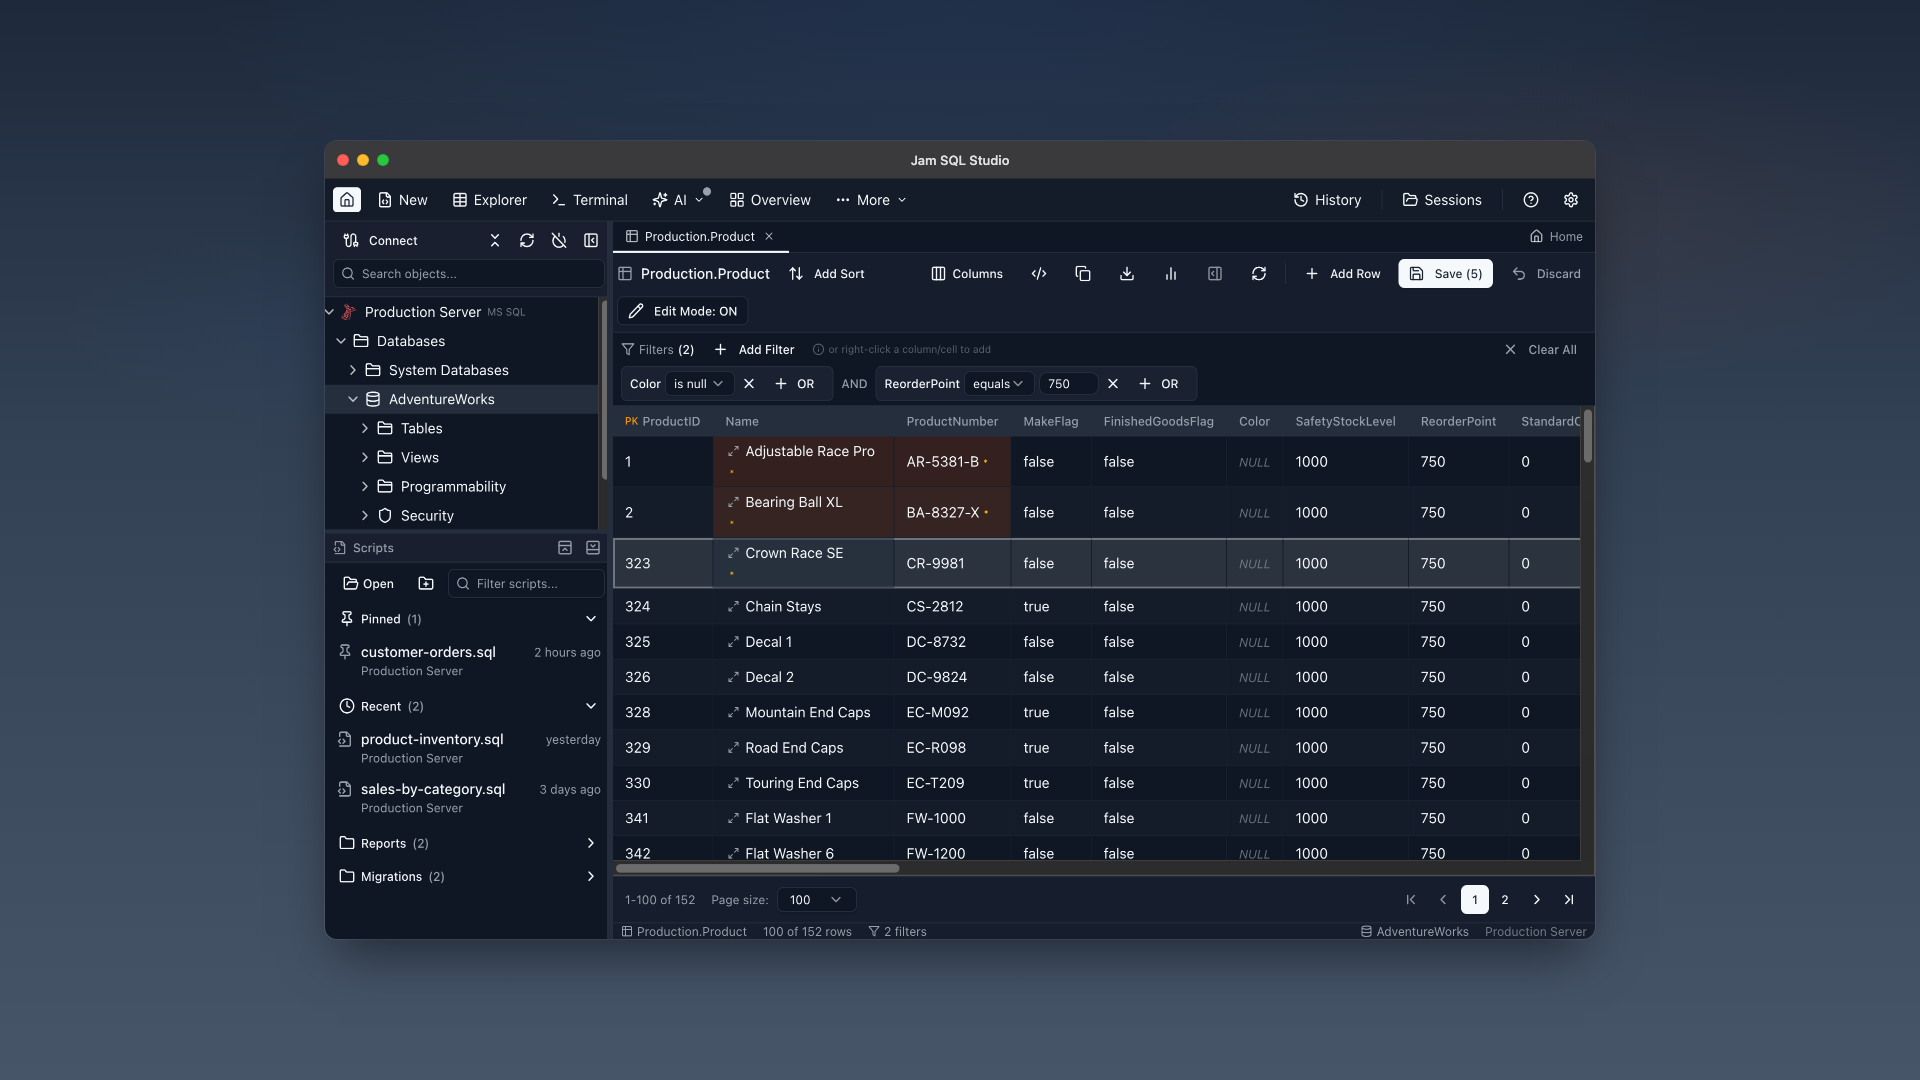Open the AI menu
The image size is (1920, 1080).
[x=678, y=200]
